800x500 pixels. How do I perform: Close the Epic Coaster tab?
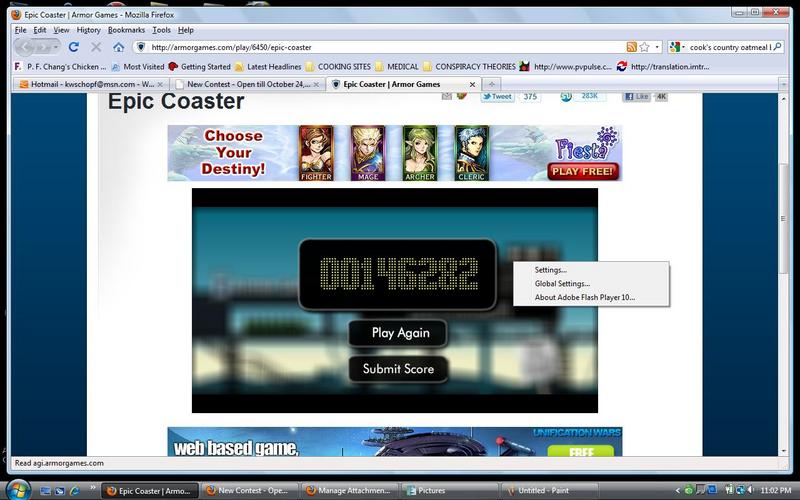tap(472, 84)
